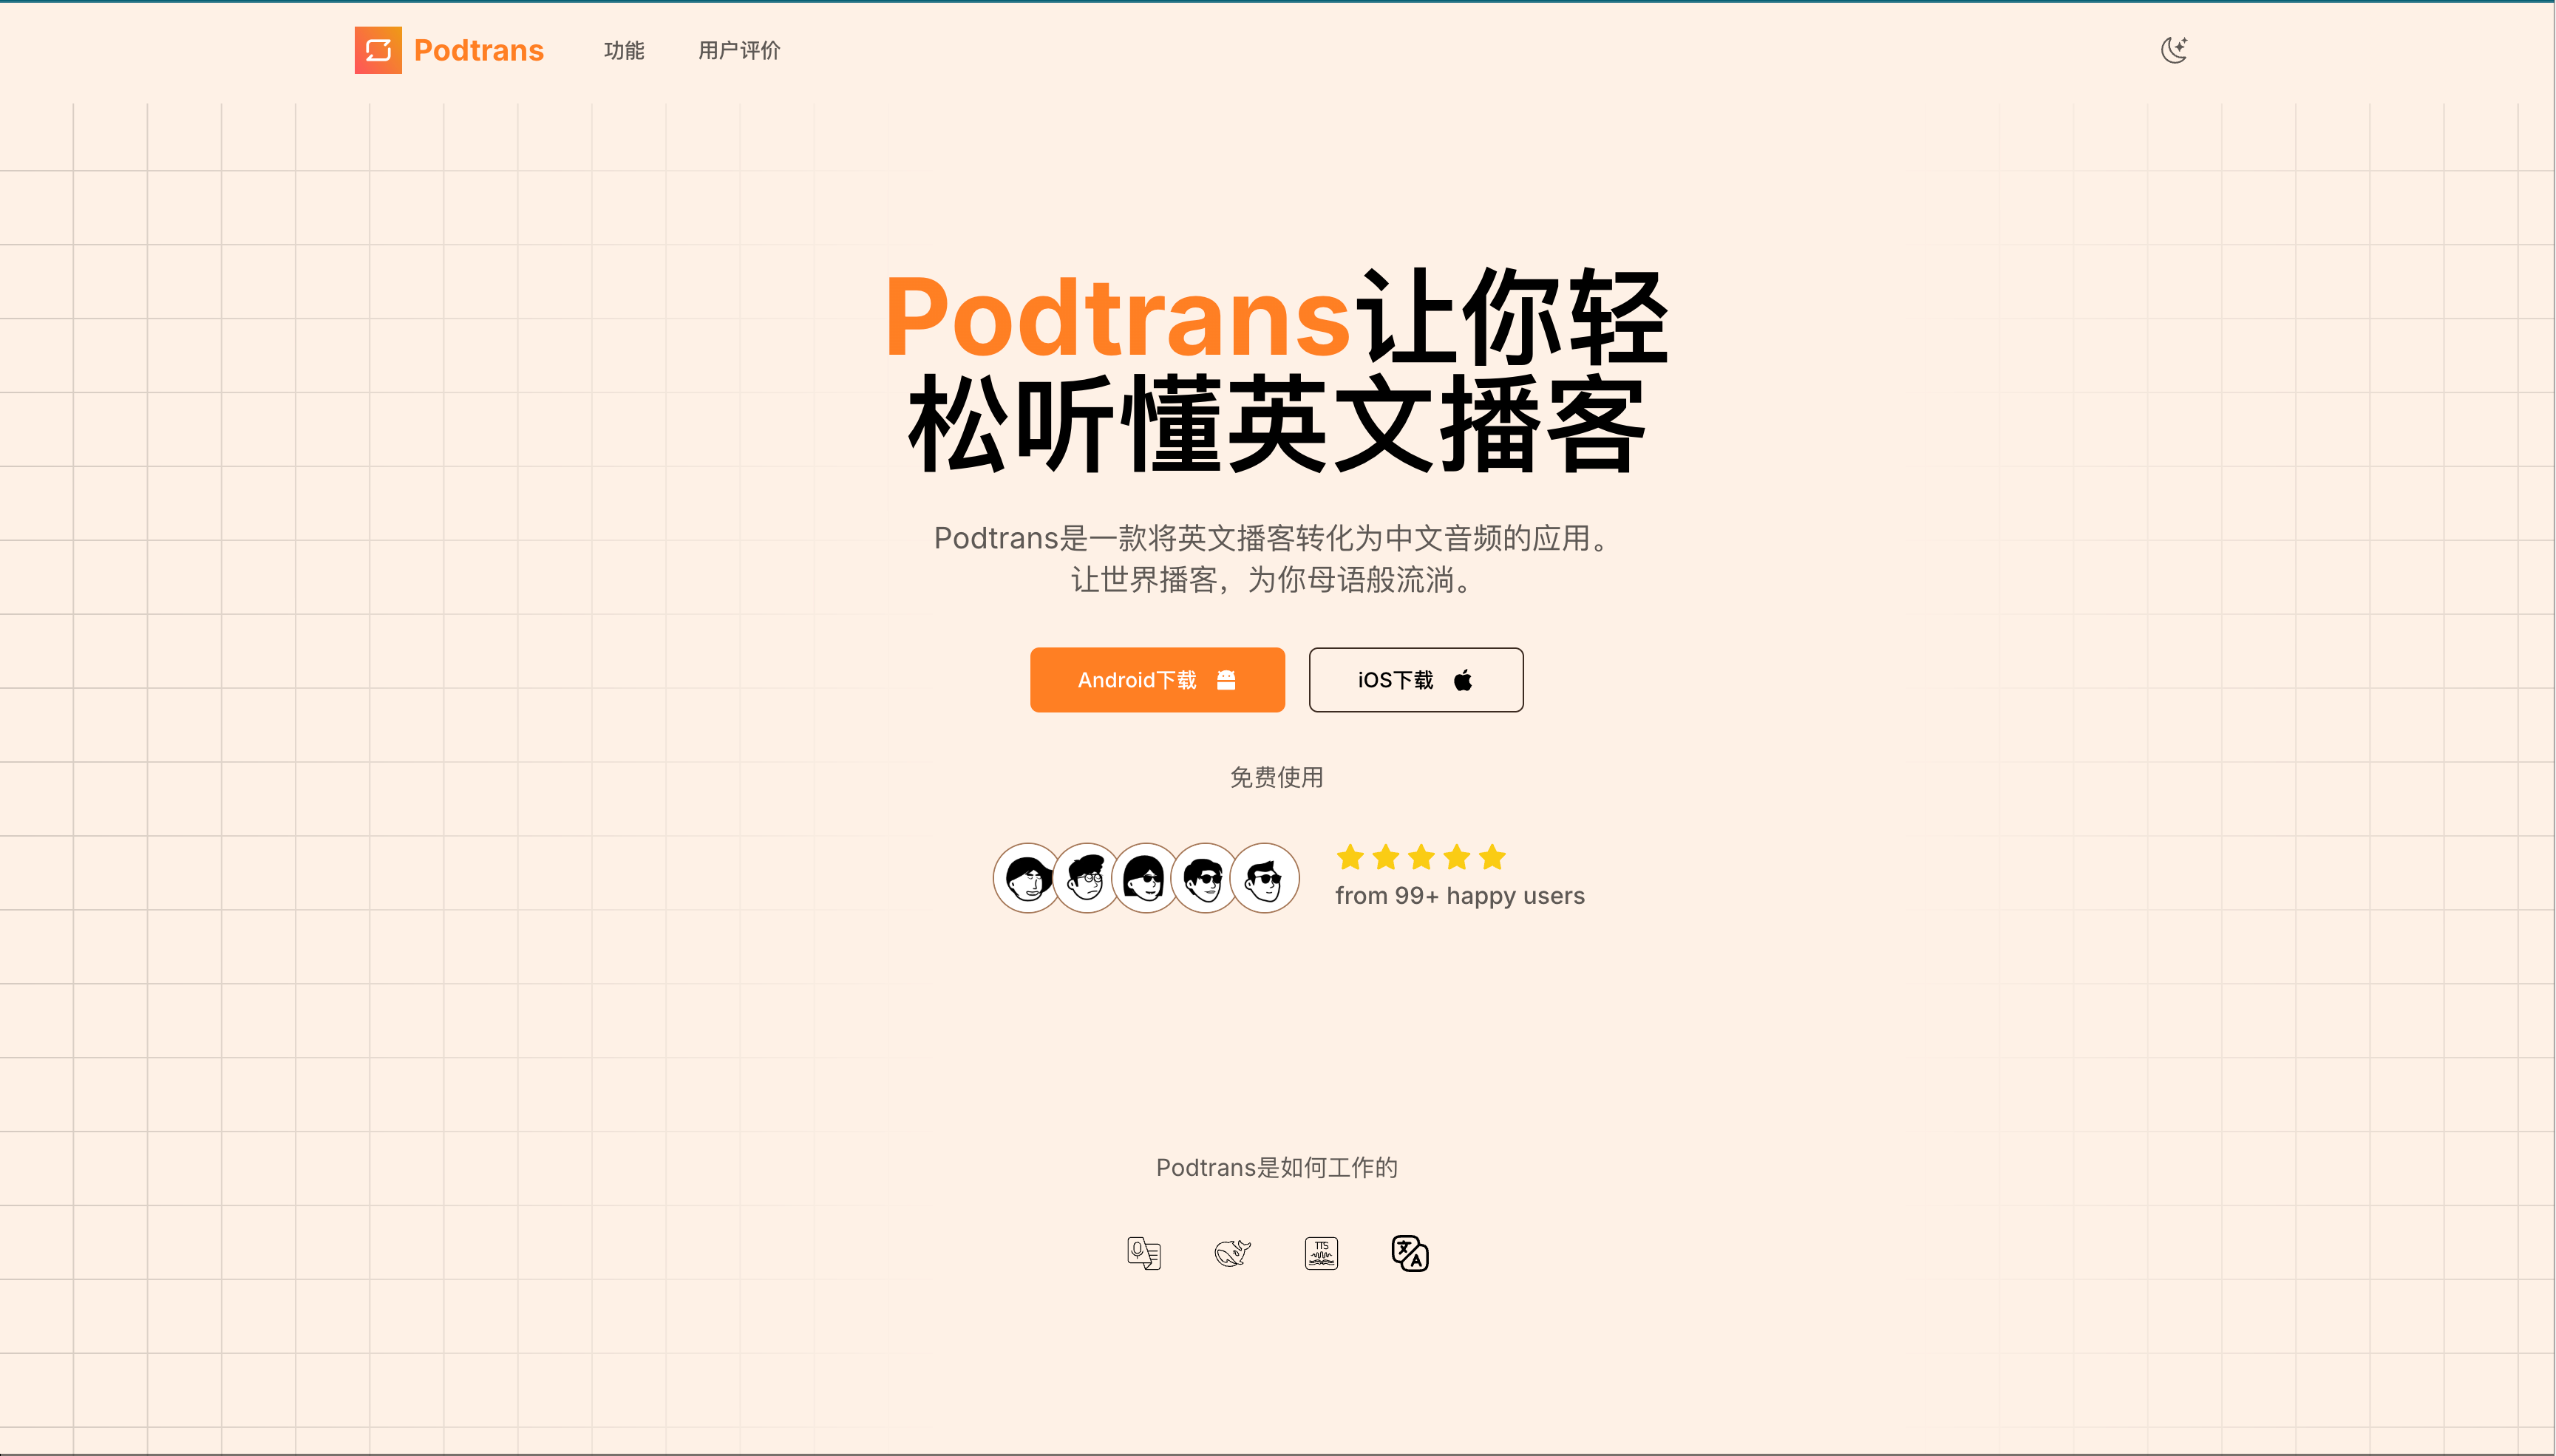Image resolution: width=2556 pixels, height=1456 pixels.
Task: Click the iOS下载 button
Action: [x=1416, y=680]
